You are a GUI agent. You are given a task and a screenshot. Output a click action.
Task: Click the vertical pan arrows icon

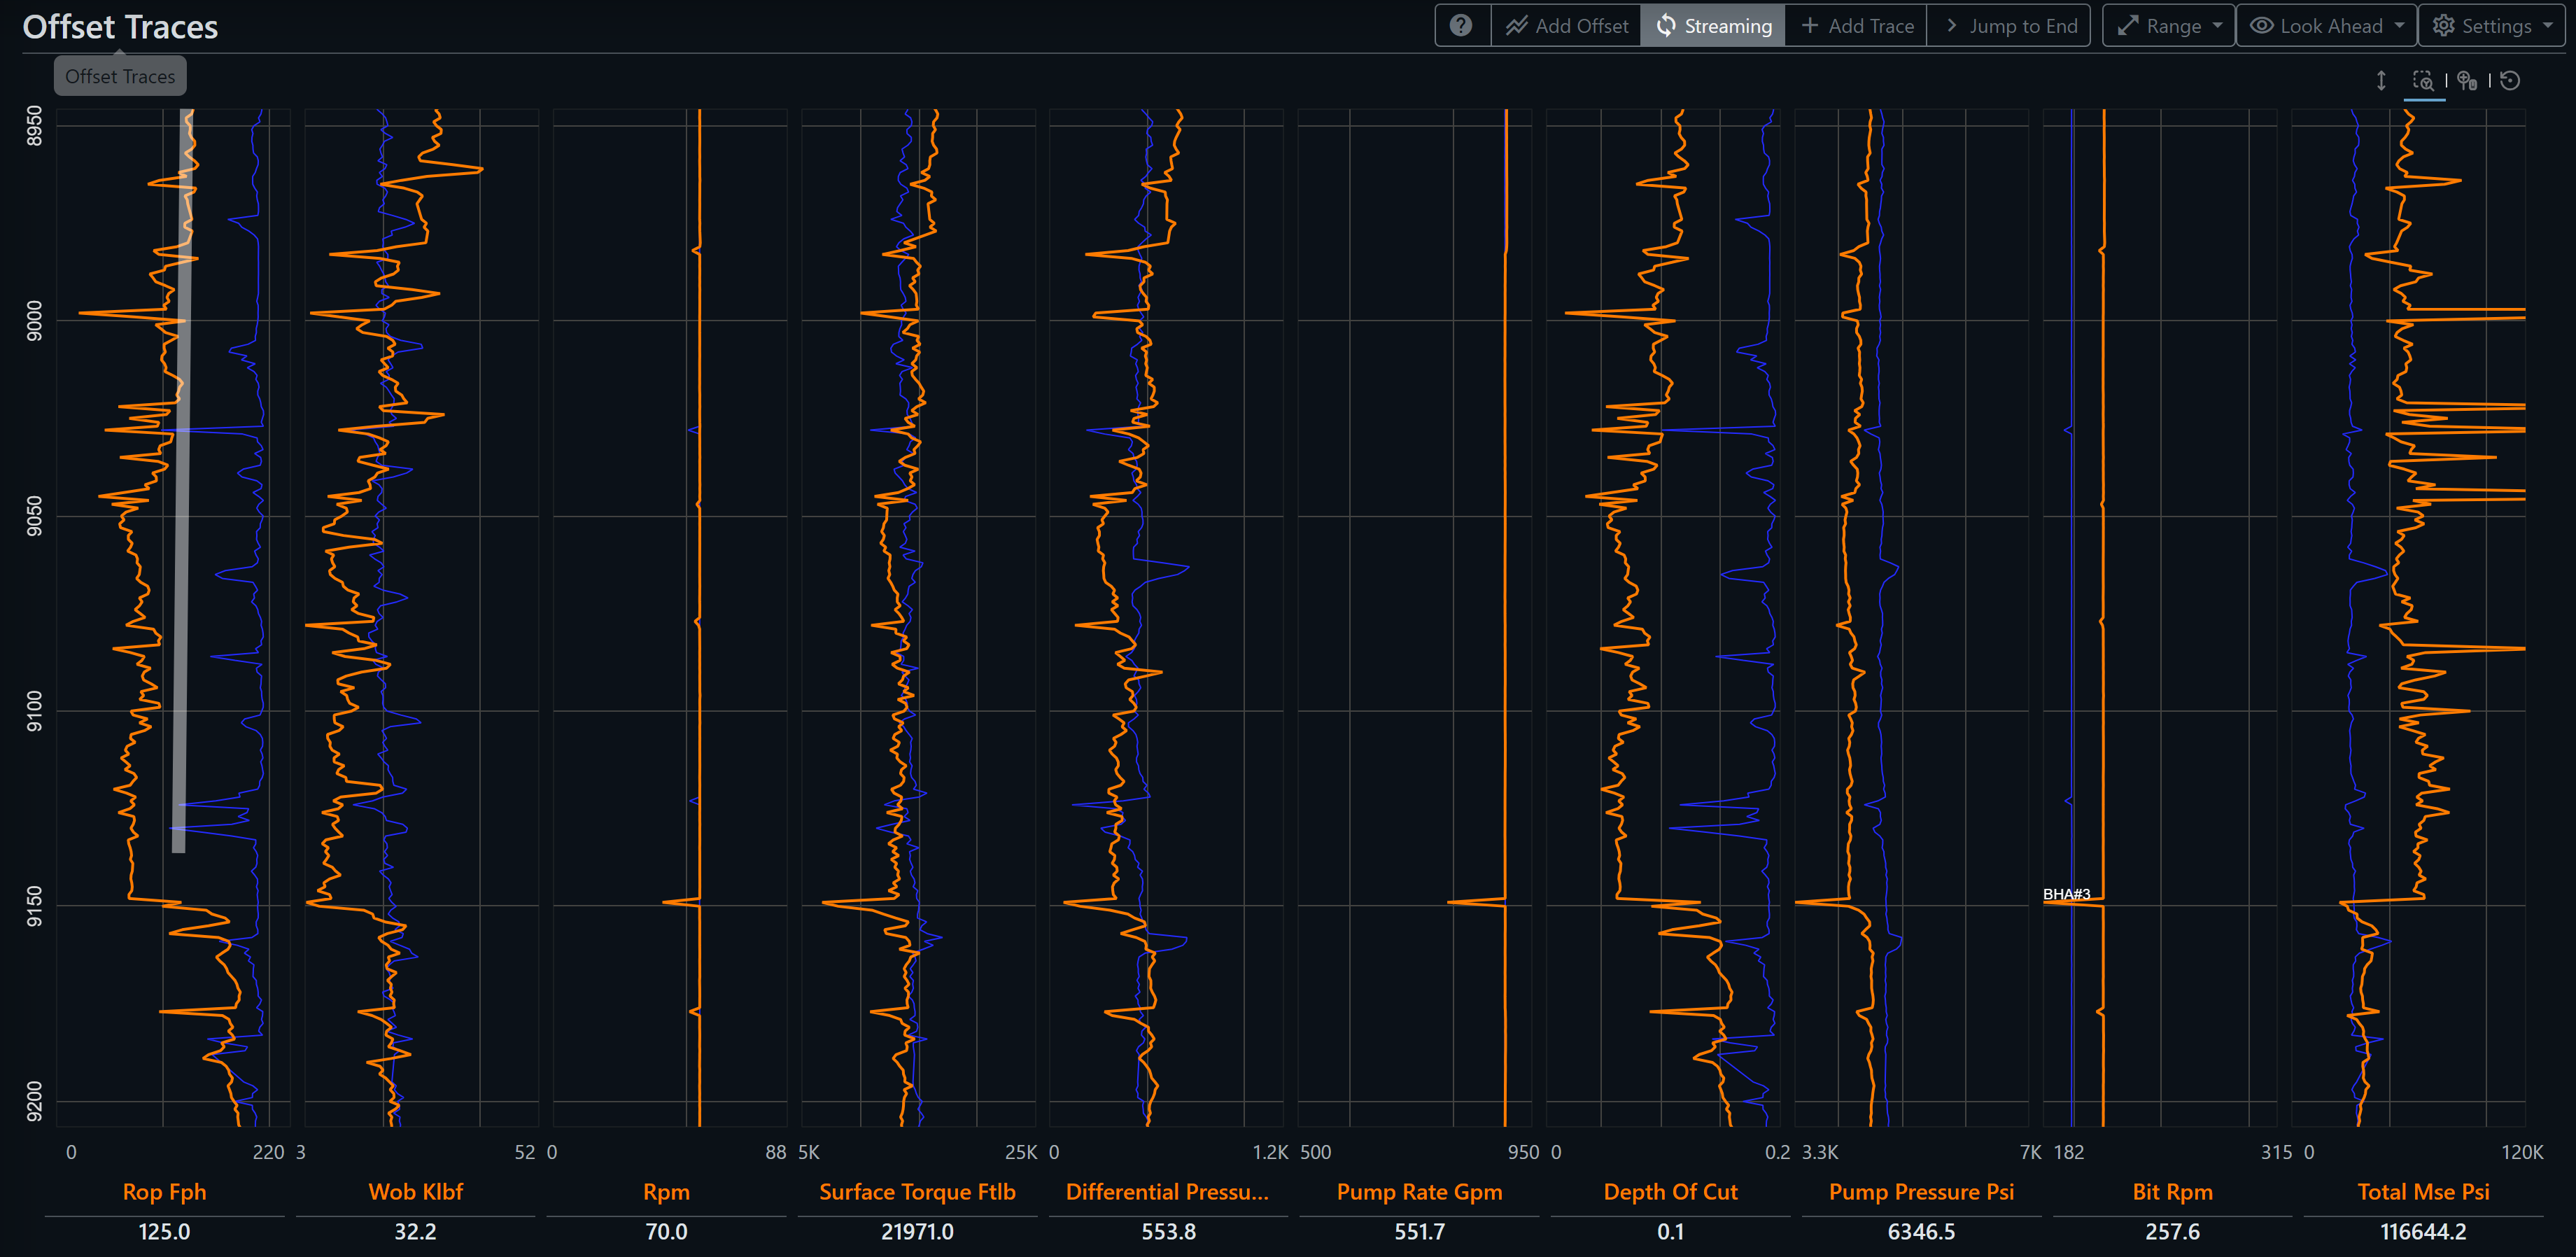tap(2381, 81)
